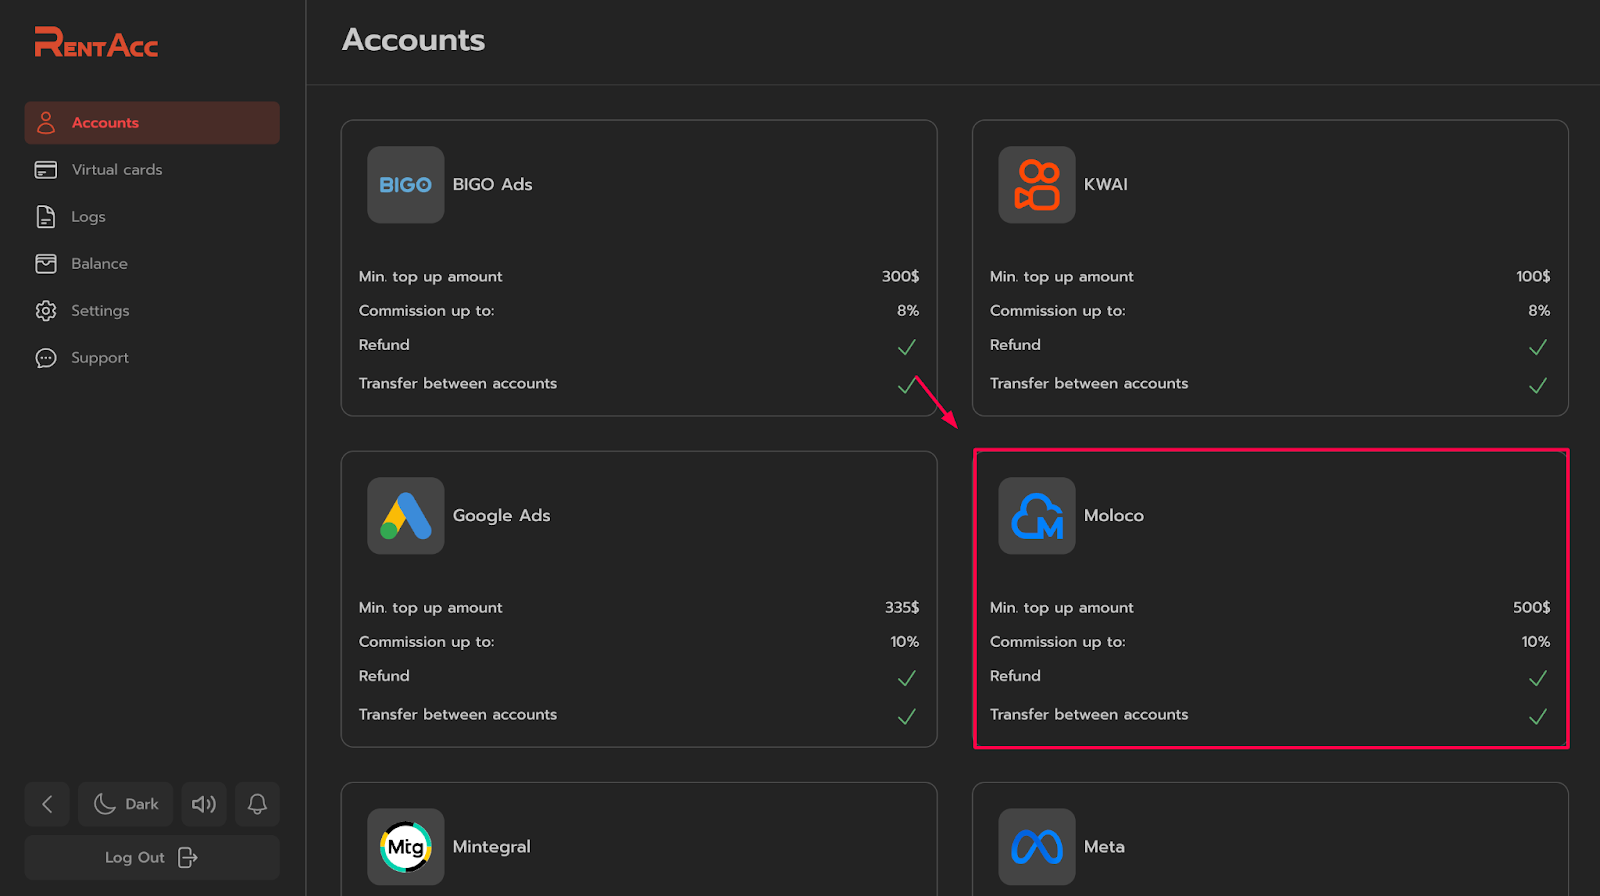
Task: Click the Log Out exit arrow icon
Action: (x=187, y=858)
